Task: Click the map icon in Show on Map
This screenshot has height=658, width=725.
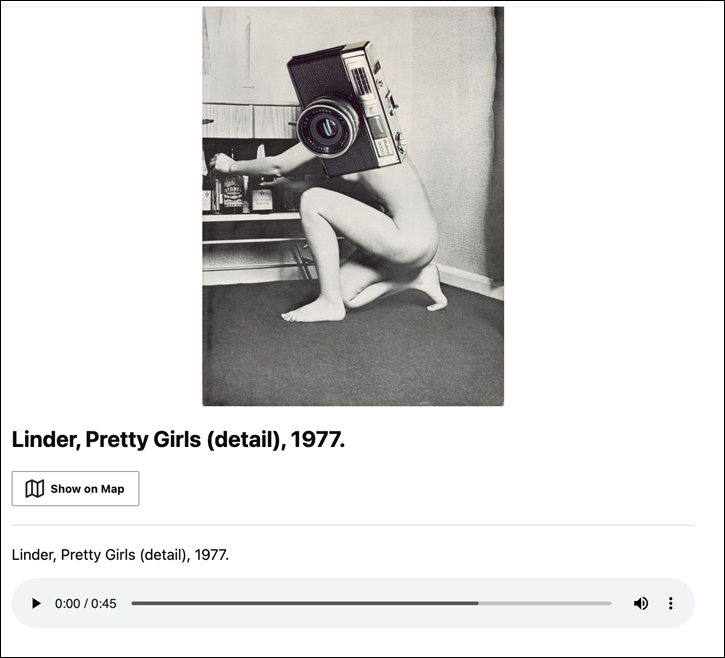Action: pyautogui.click(x=35, y=488)
